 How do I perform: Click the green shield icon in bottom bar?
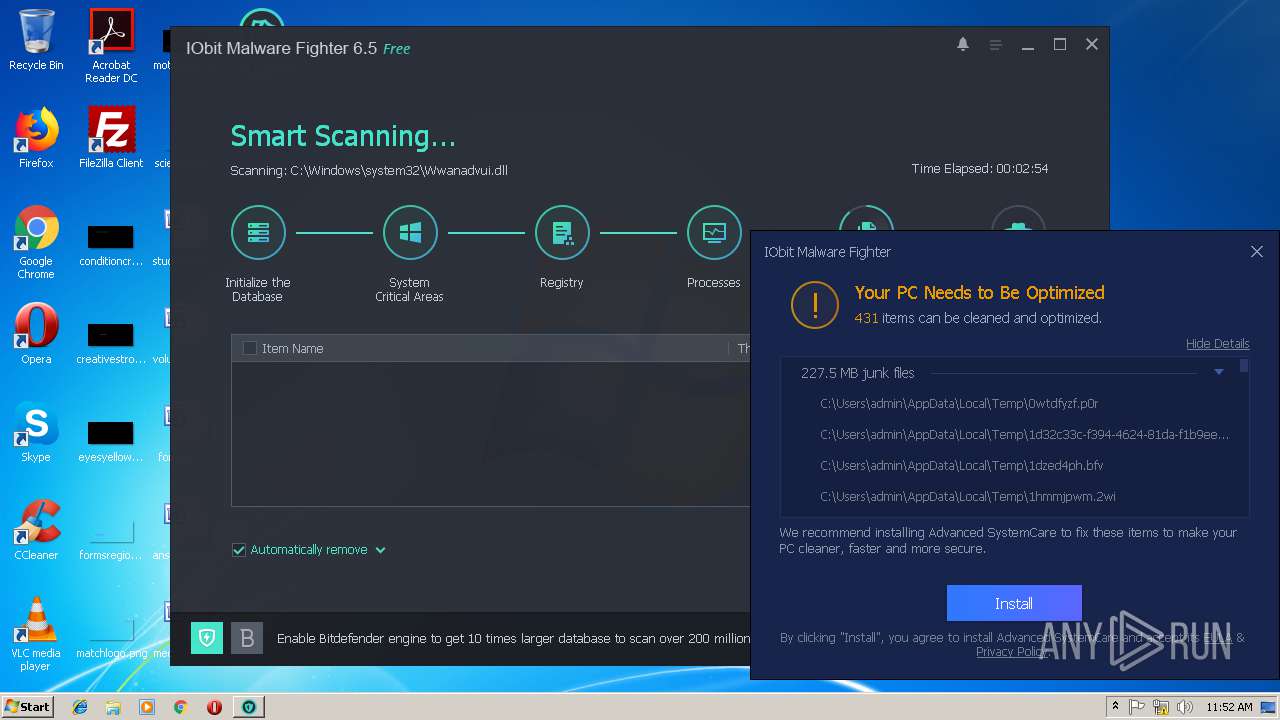coord(207,638)
